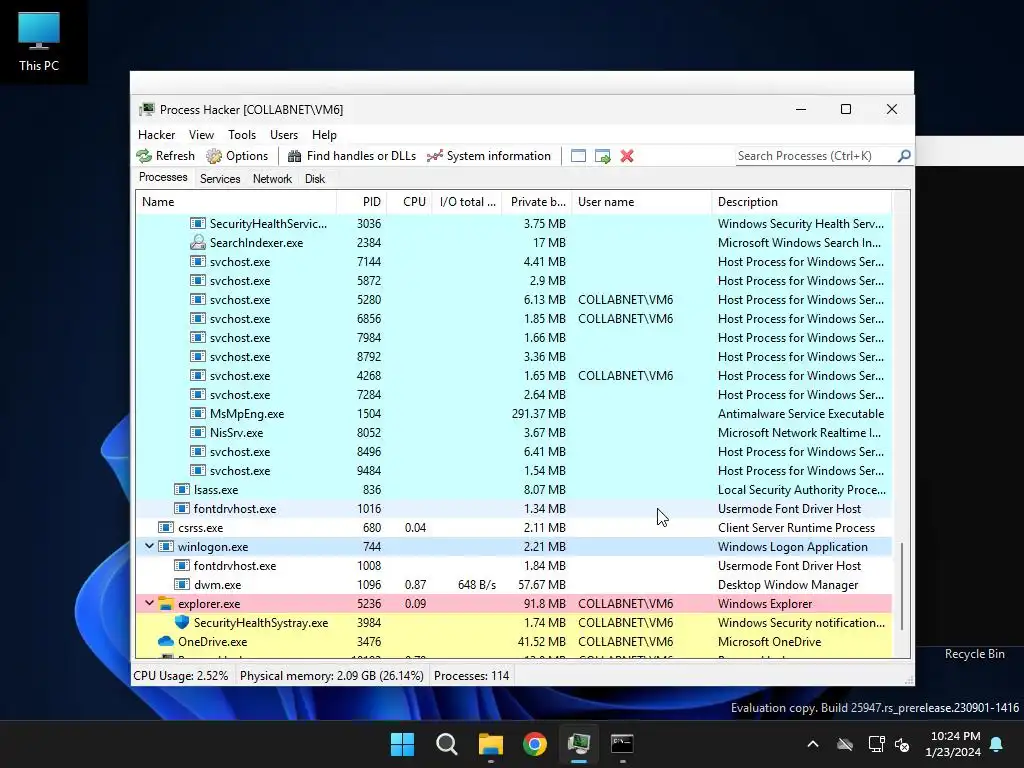Click 291.37 MB private bytes value
The width and height of the screenshot is (1024, 768).
click(539, 413)
